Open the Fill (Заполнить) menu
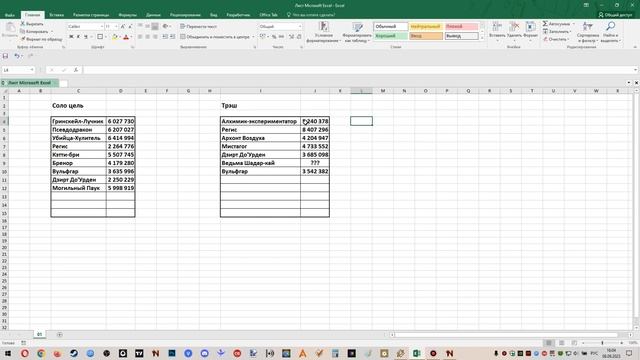This screenshot has width=640, height=360. coord(558,31)
